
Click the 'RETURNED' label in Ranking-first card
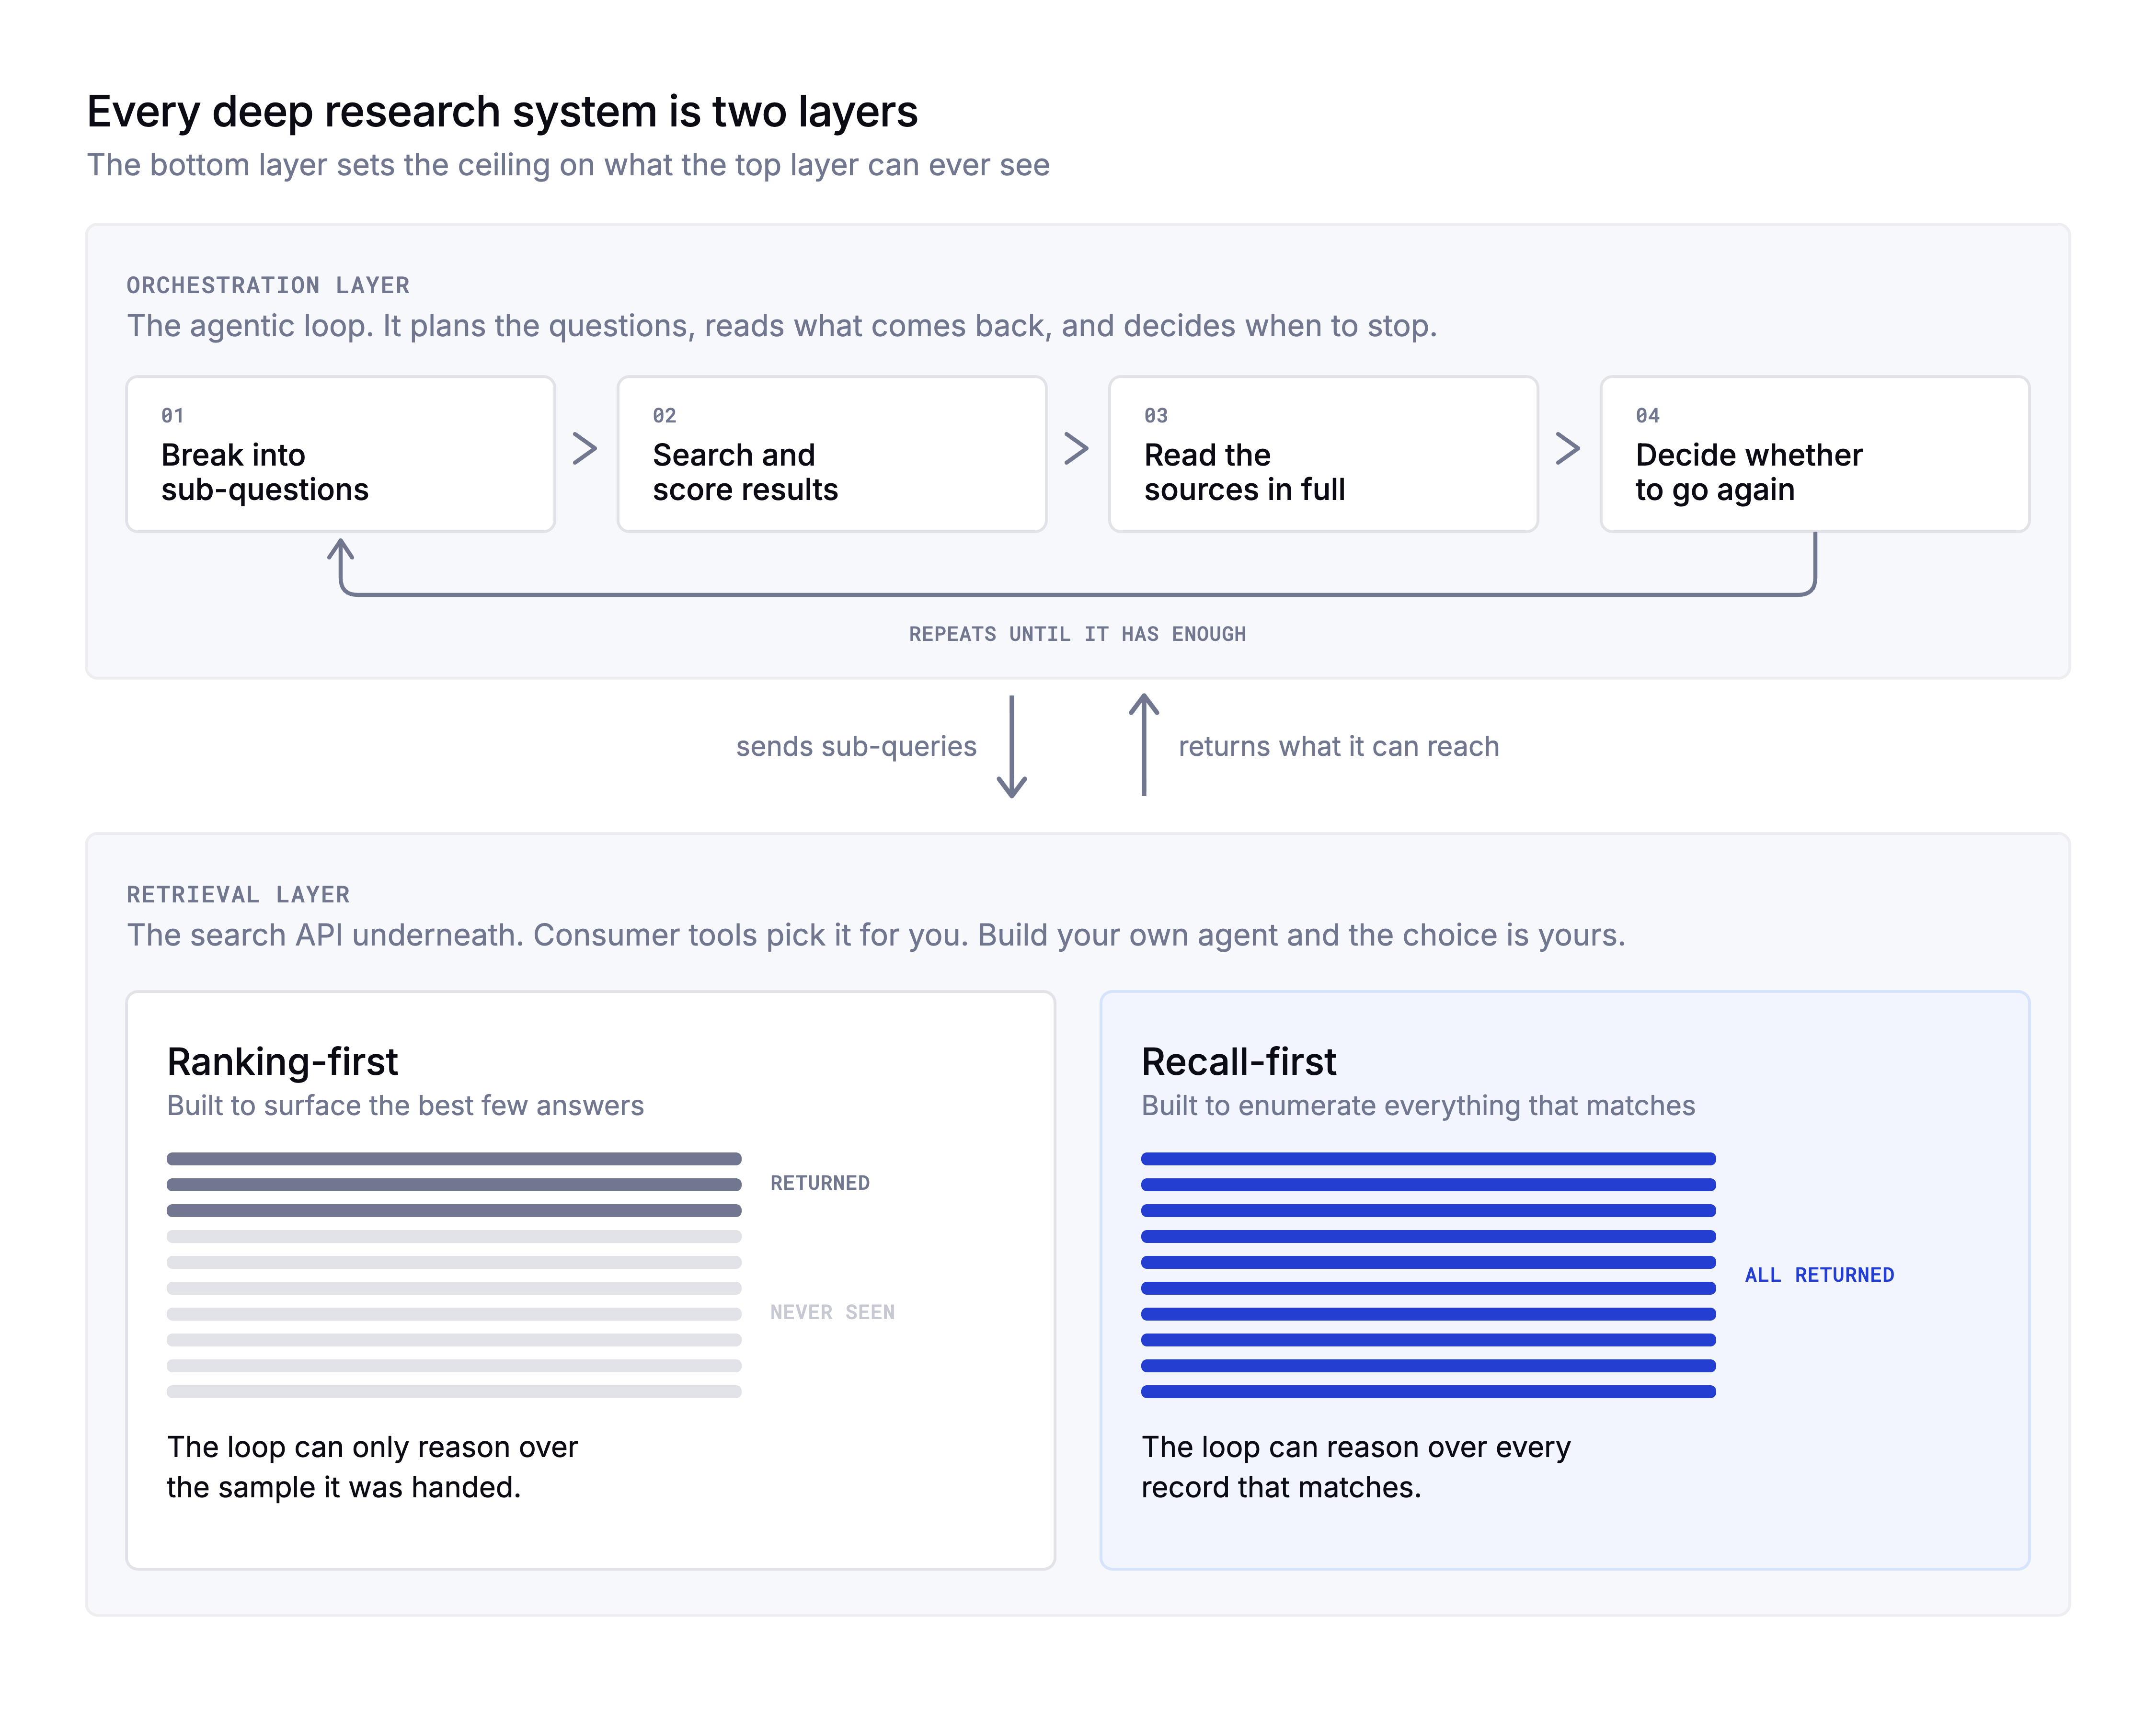tap(820, 1183)
